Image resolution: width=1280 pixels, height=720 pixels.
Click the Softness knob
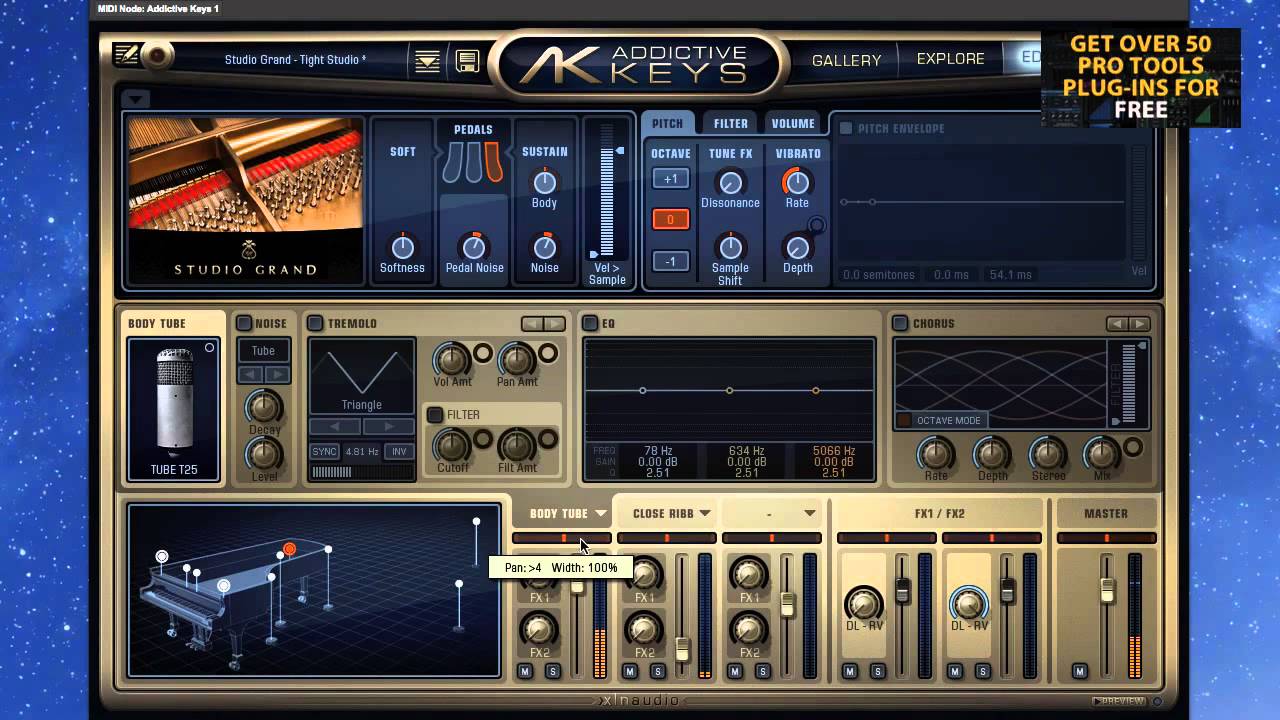pyautogui.click(x=402, y=246)
